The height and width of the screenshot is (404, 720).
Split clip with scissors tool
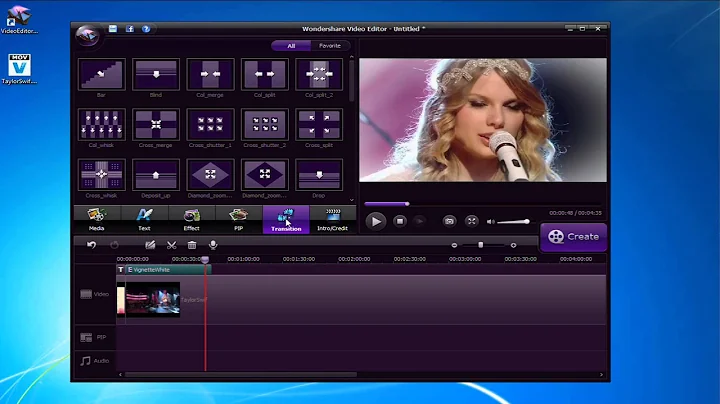172,245
